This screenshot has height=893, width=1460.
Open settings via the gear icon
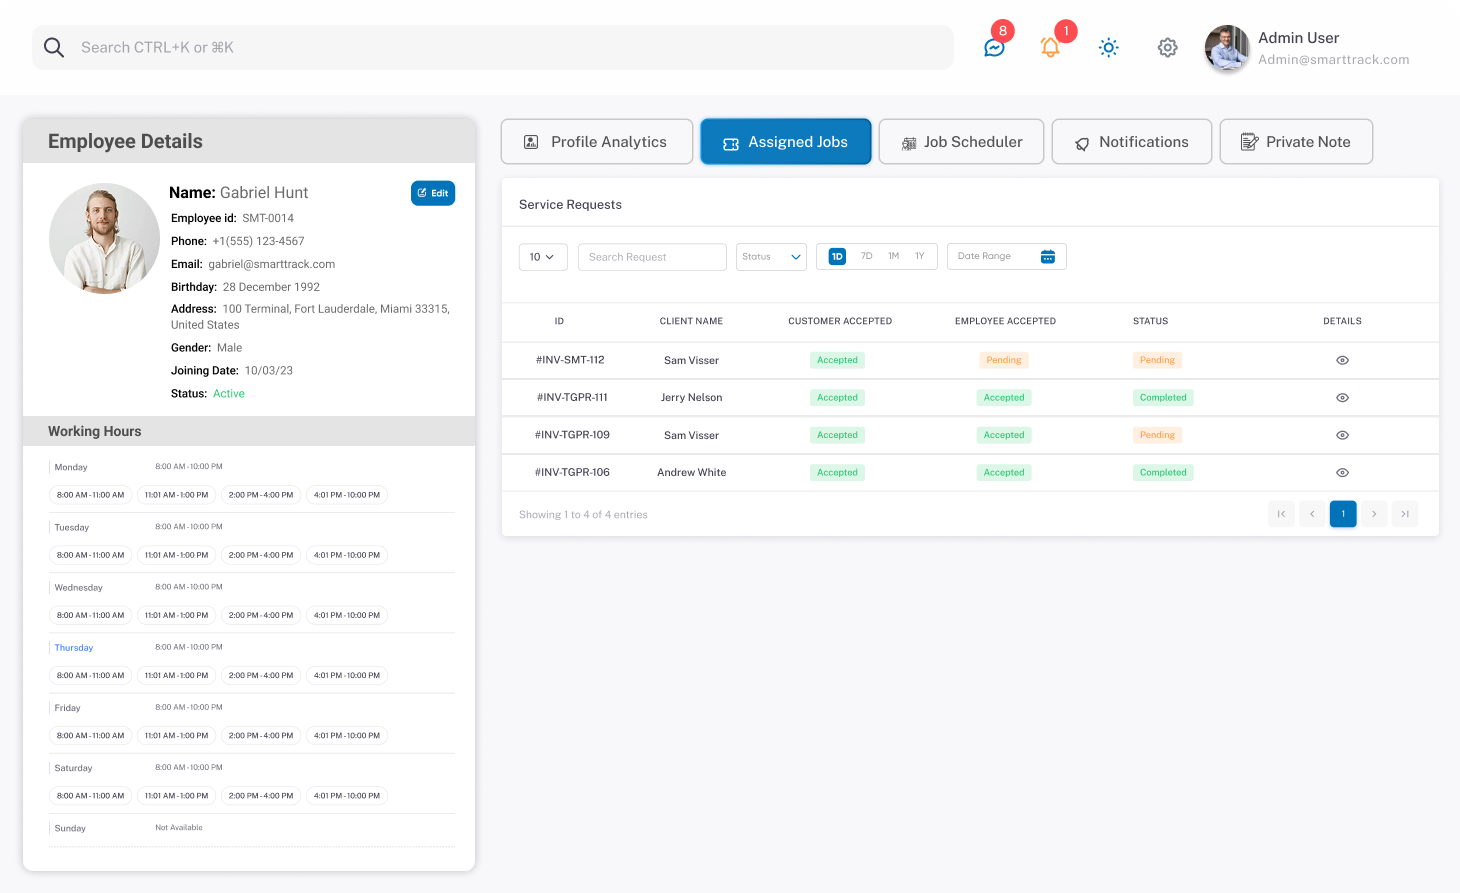coord(1167,47)
